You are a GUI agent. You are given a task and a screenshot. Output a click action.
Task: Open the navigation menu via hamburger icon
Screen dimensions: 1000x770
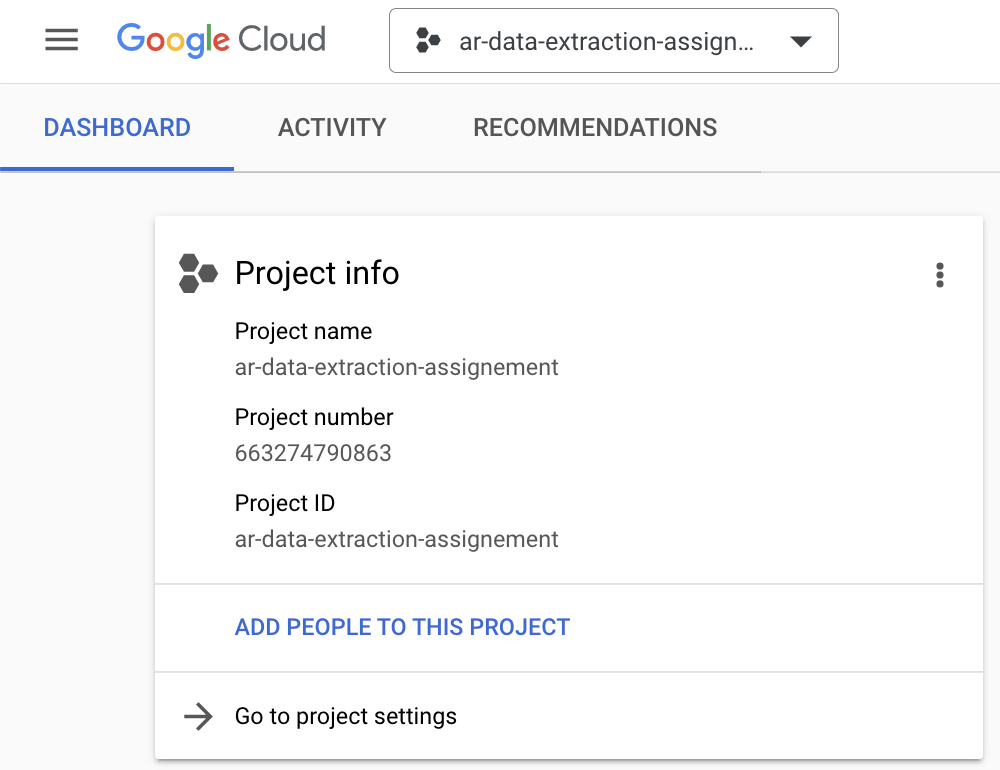coord(61,40)
